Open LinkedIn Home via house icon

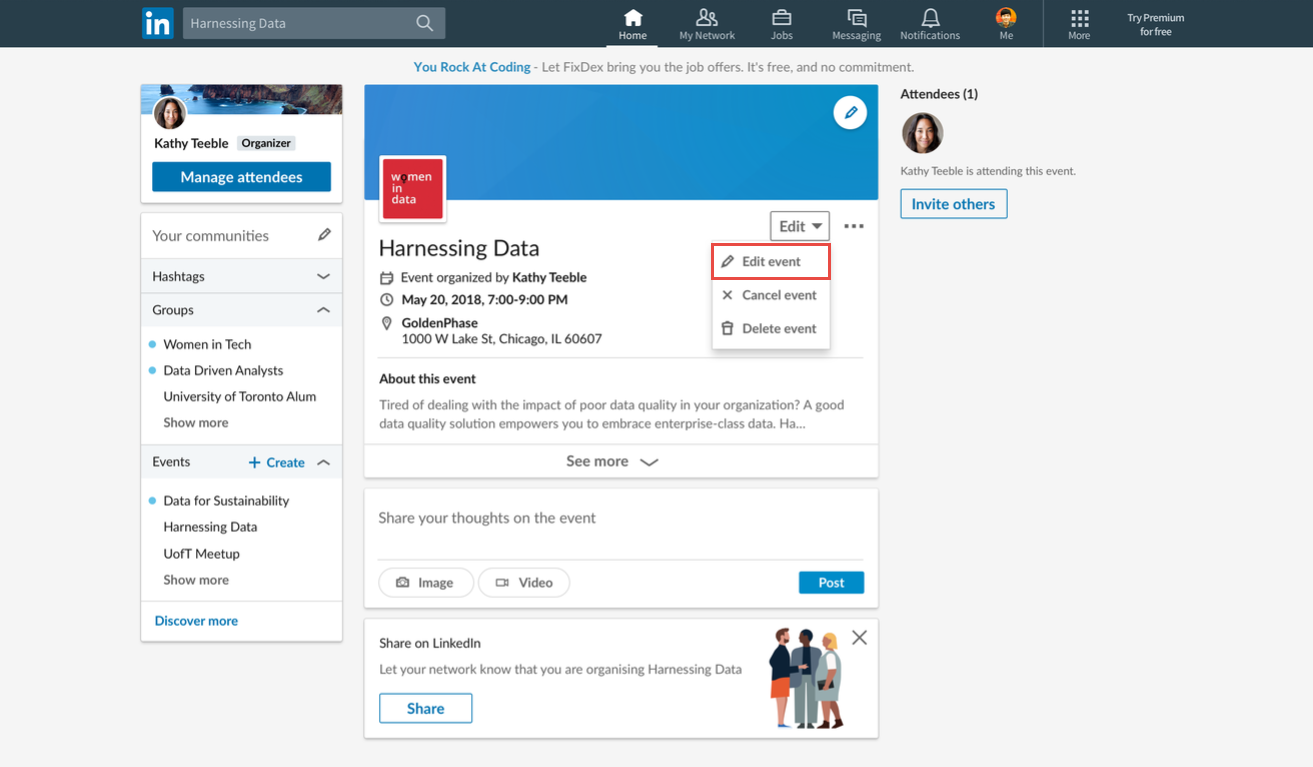click(x=632, y=22)
